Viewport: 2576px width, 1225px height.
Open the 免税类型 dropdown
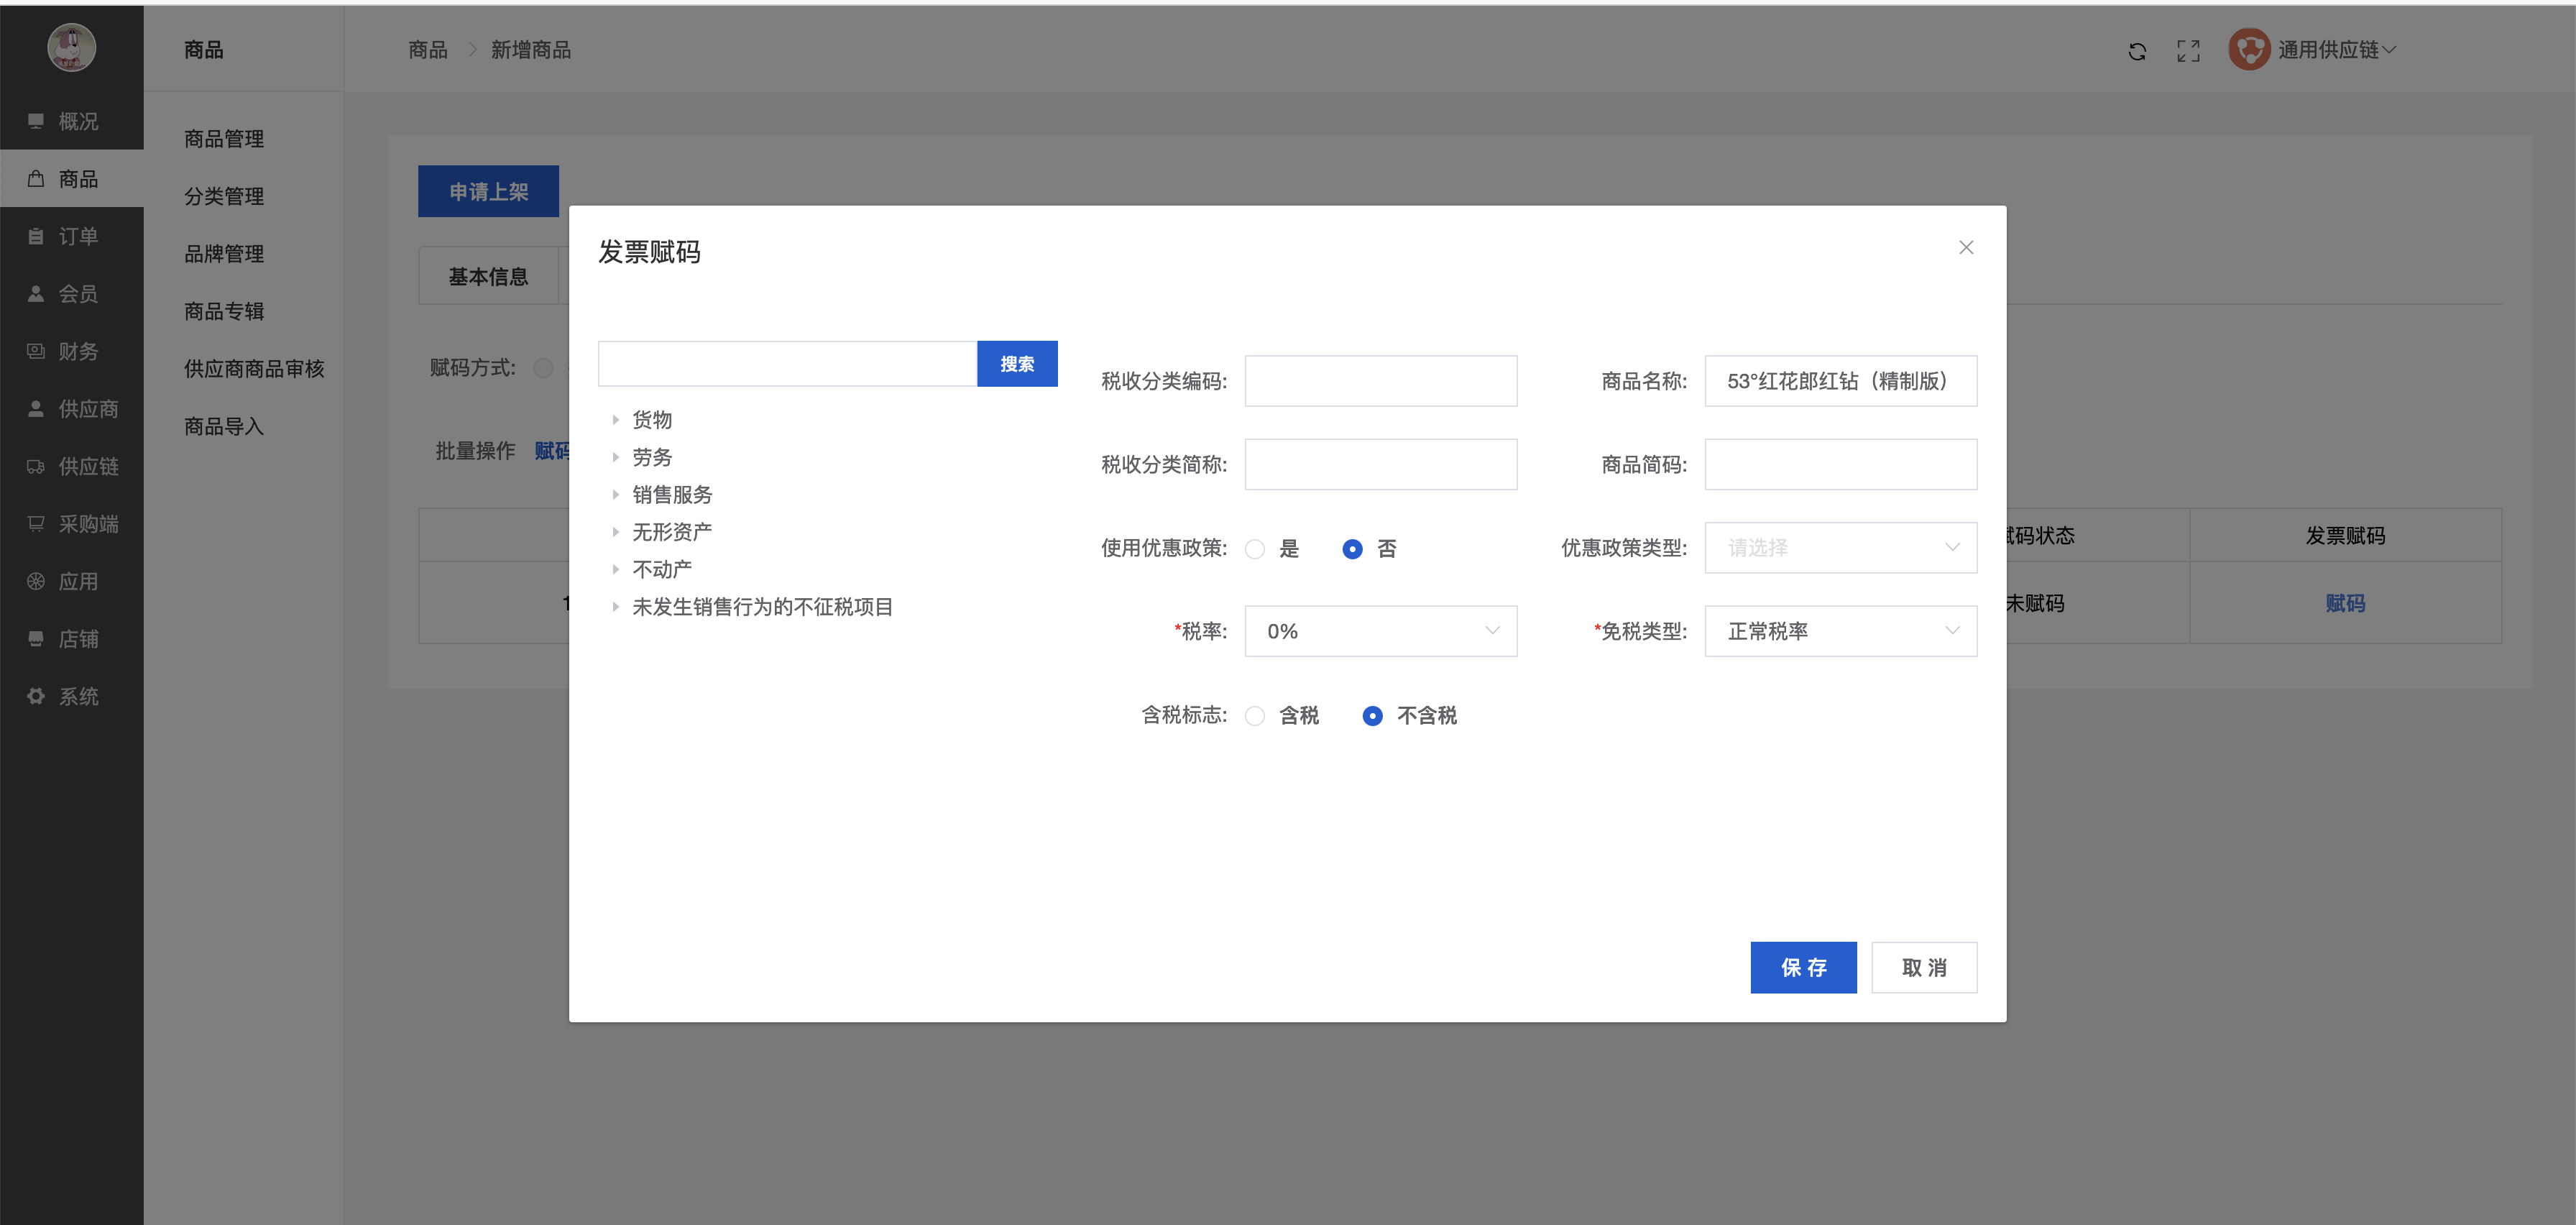point(1840,631)
